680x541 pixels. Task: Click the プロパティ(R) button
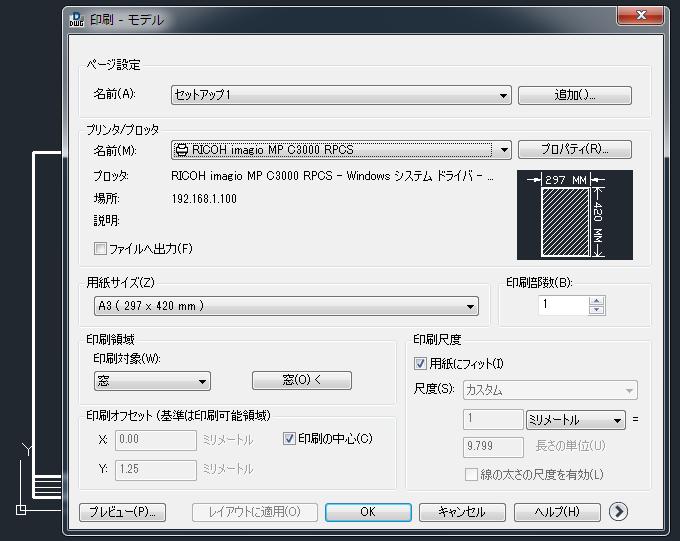575,150
